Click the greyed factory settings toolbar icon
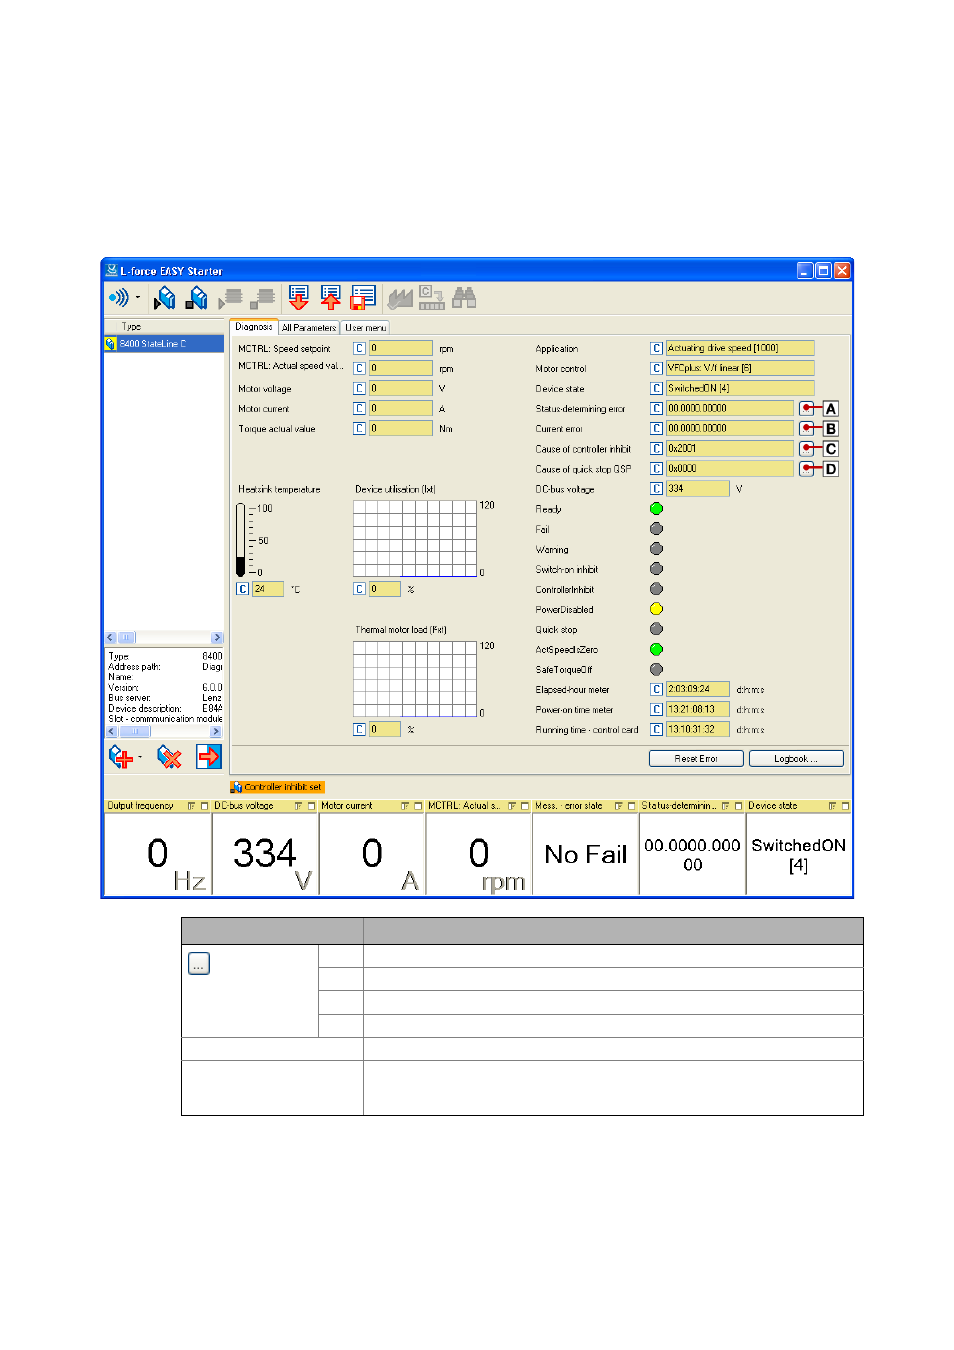The height and width of the screenshot is (1350, 954). pos(400,297)
